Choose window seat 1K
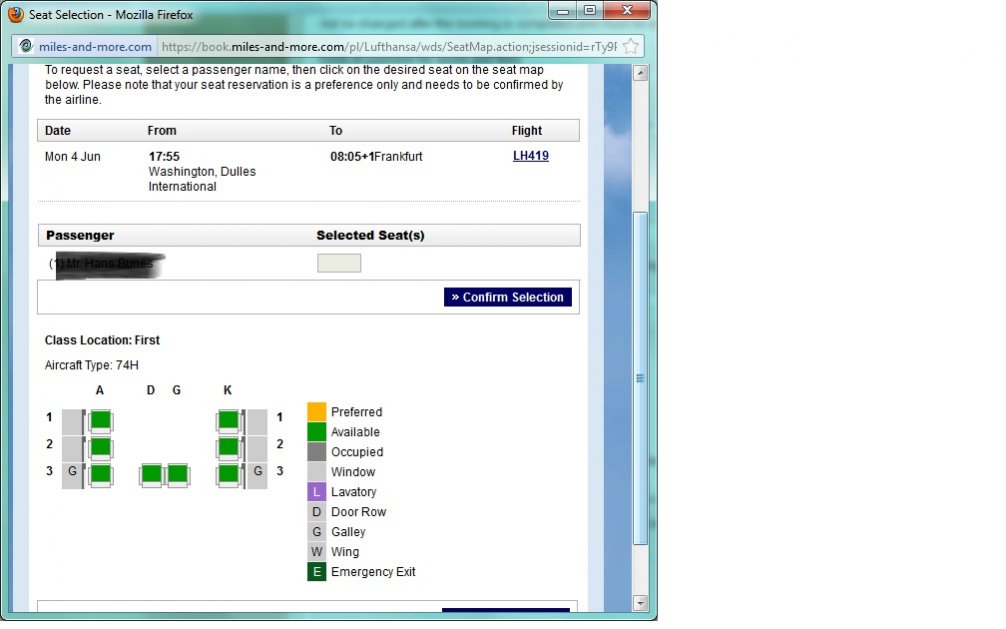Viewport: 1006px width, 629px height. [228, 420]
